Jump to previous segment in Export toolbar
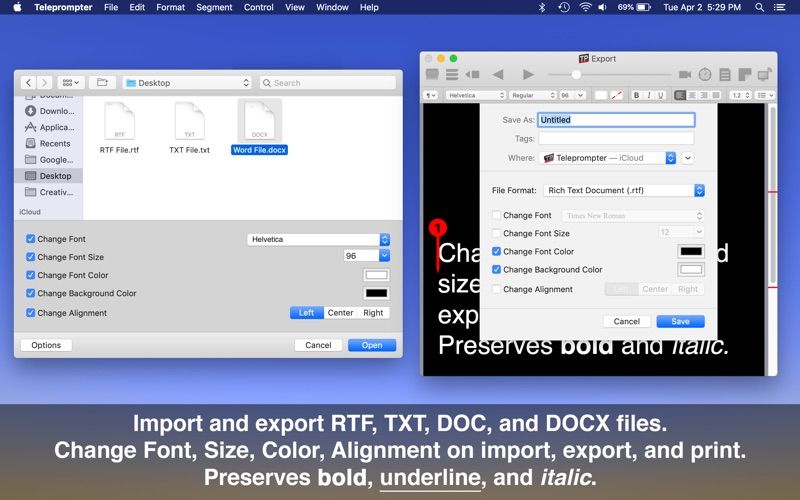Viewport: 800px width, 500px height. (472, 74)
